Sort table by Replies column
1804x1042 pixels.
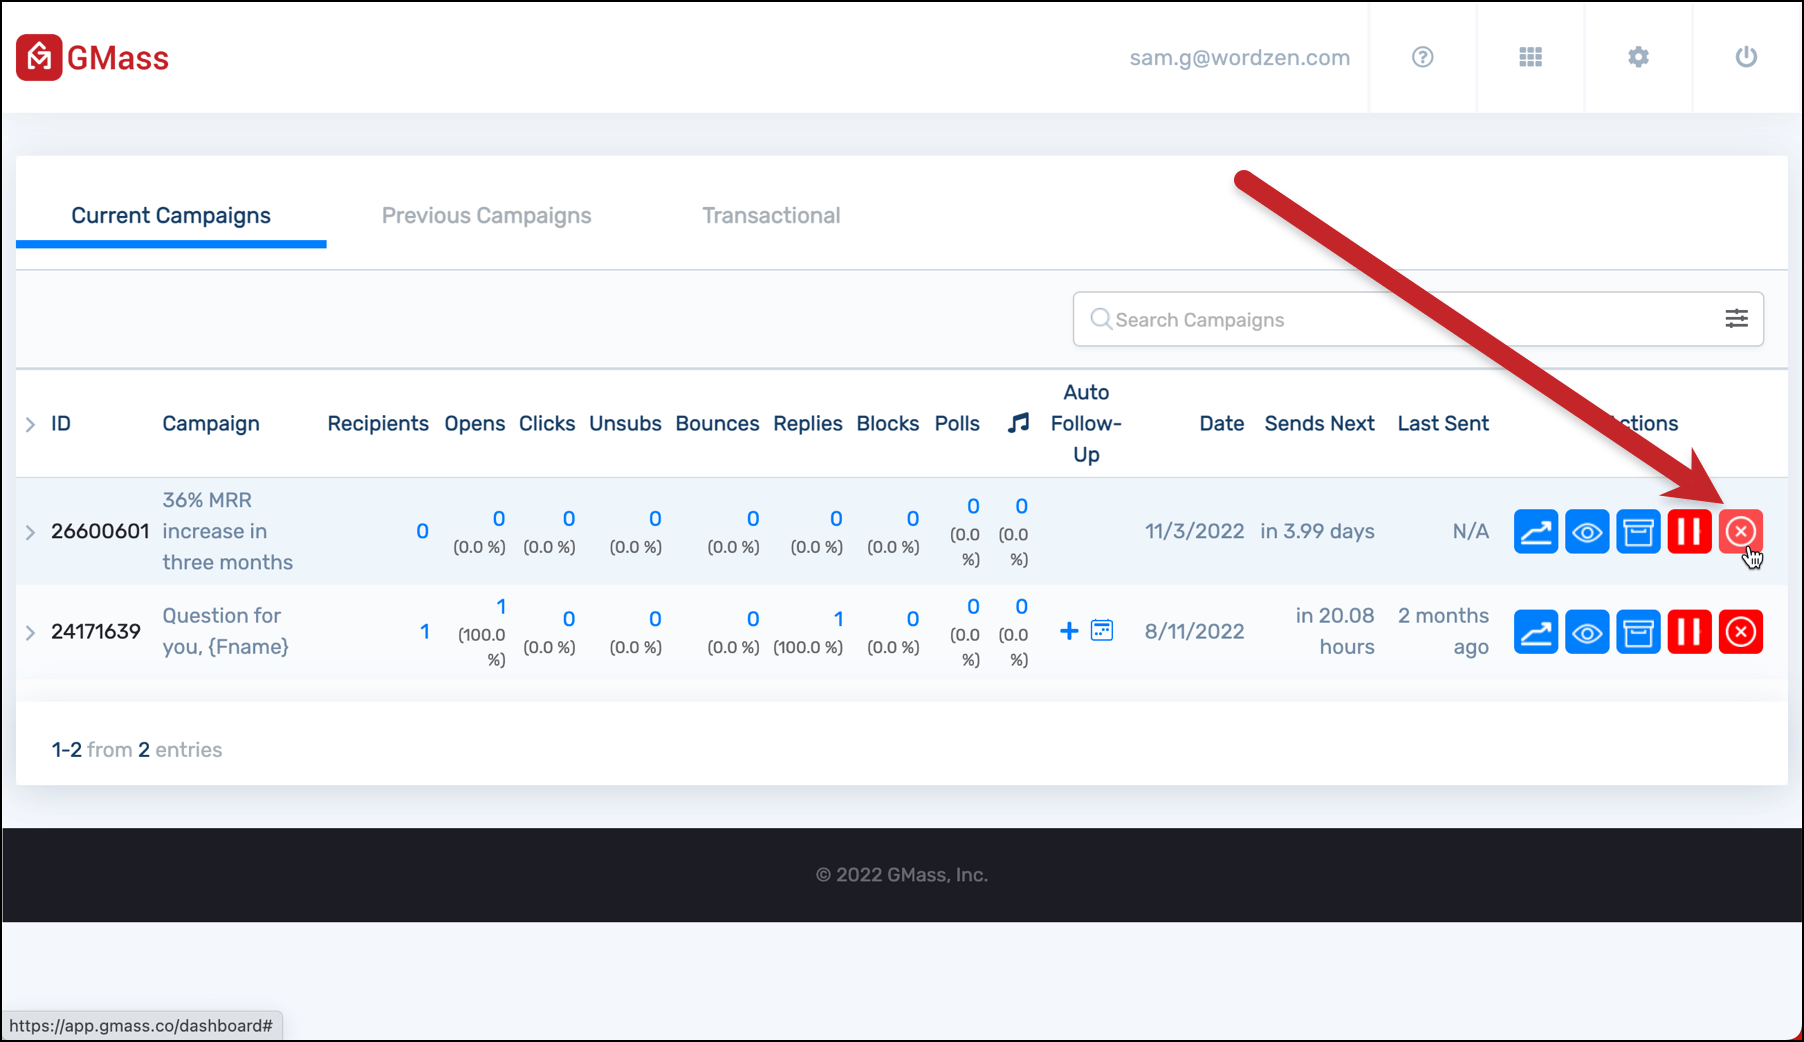(x=808, y=423)
